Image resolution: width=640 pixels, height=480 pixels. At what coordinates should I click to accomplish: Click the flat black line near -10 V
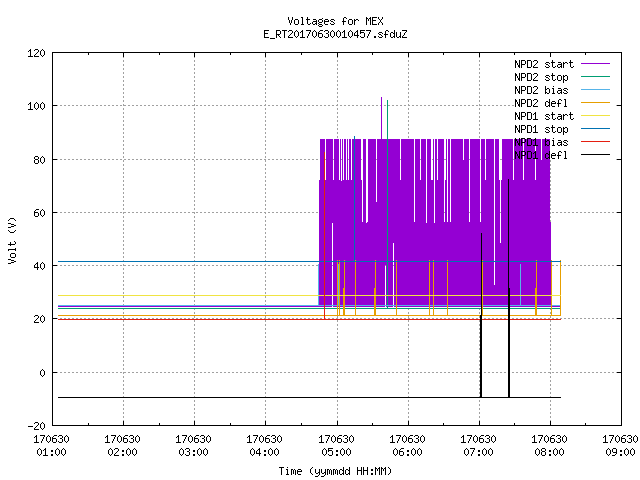tap(309, 397)
